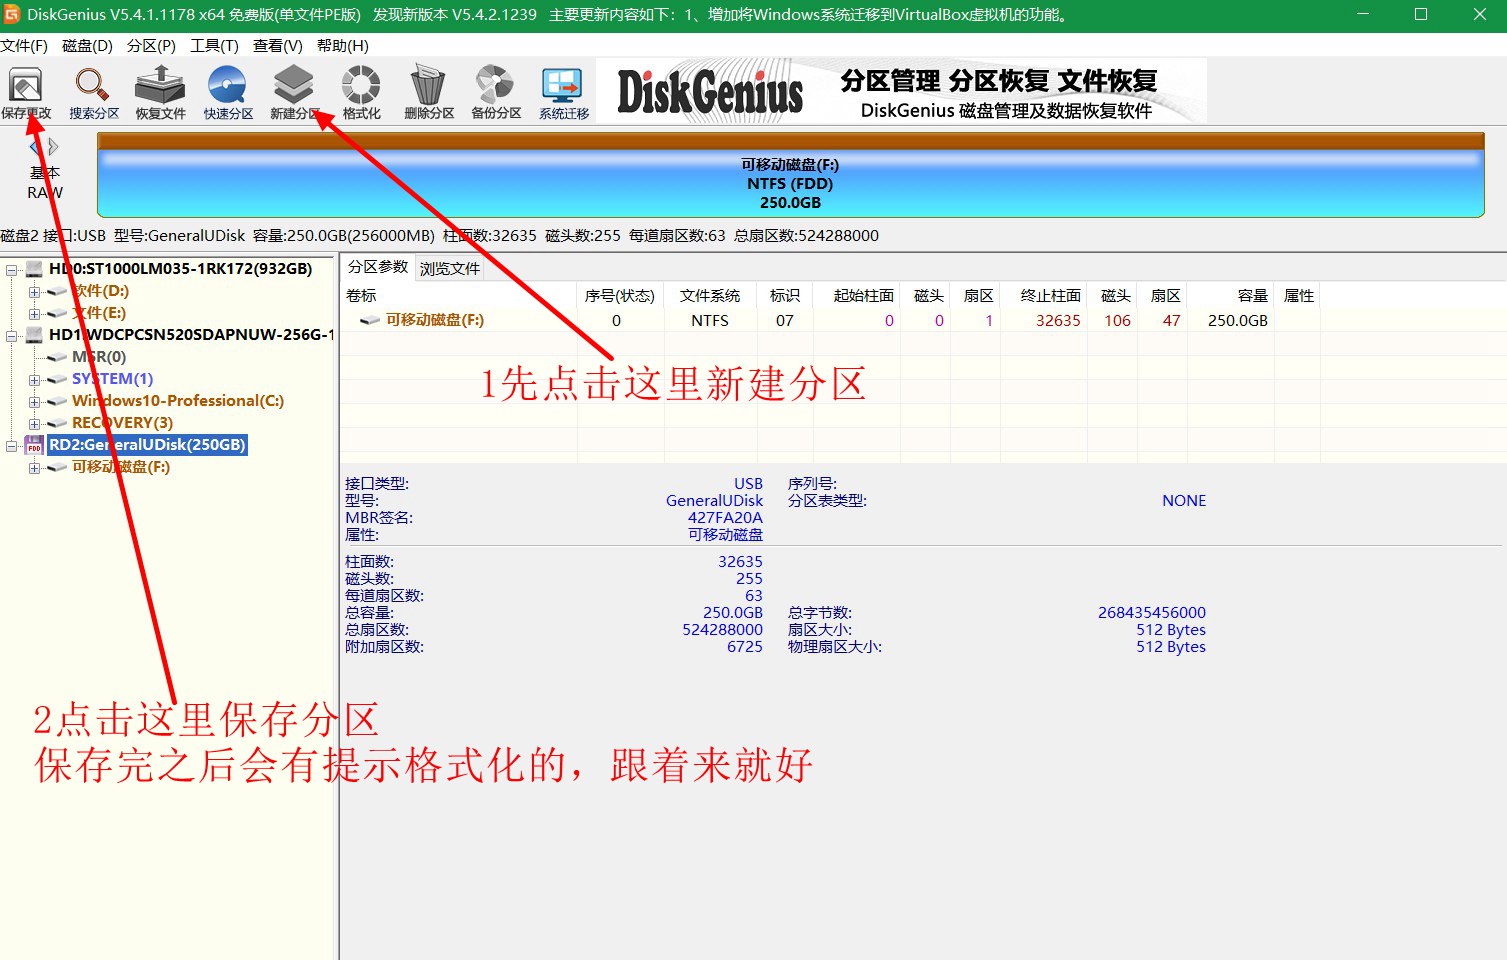Screen dimensions: 1507x960
Task: Switch to the 浏览文件 tab
Action: [x=449, y=269]
